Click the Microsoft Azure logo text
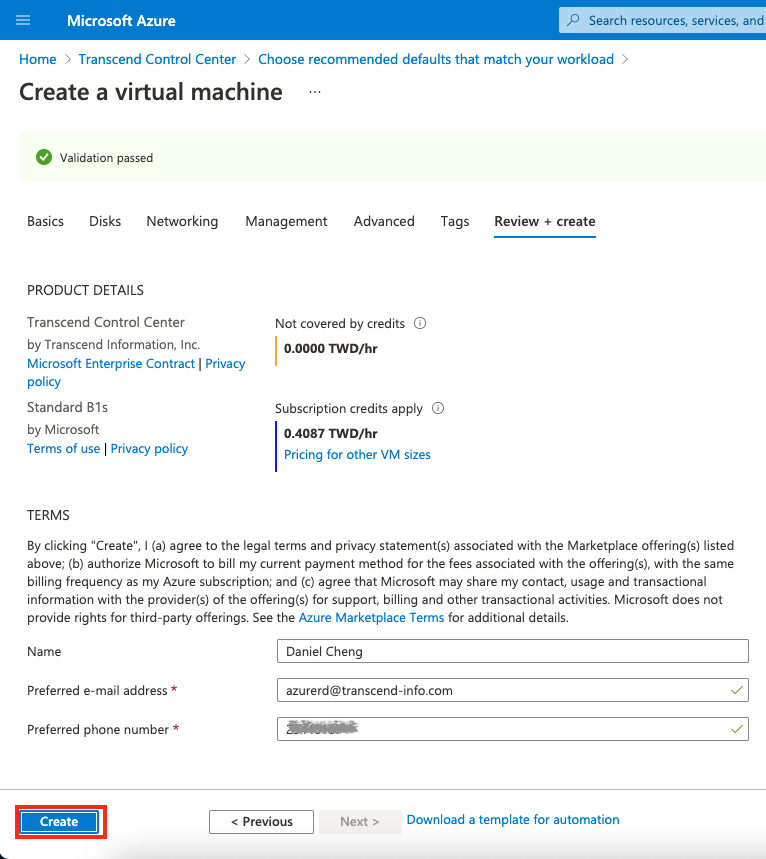Viewport: 766px width, 859px height. [121, 21]
